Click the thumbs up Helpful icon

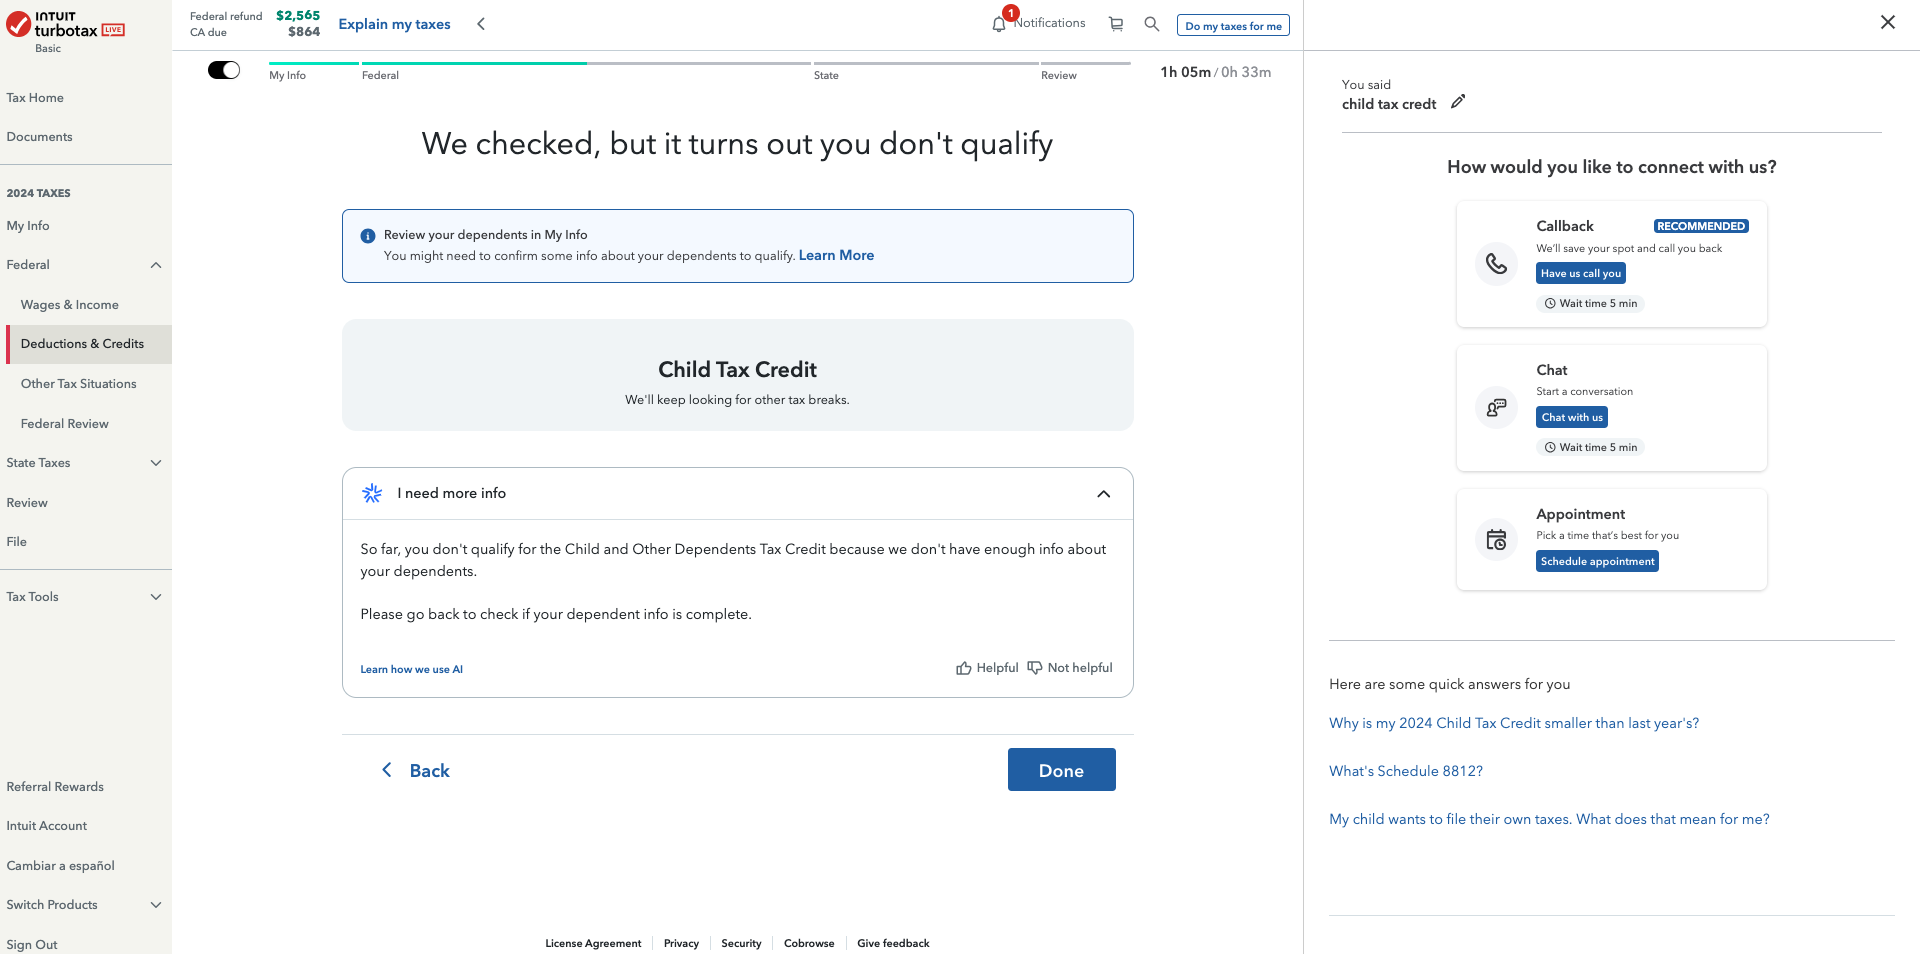point(964,668)
